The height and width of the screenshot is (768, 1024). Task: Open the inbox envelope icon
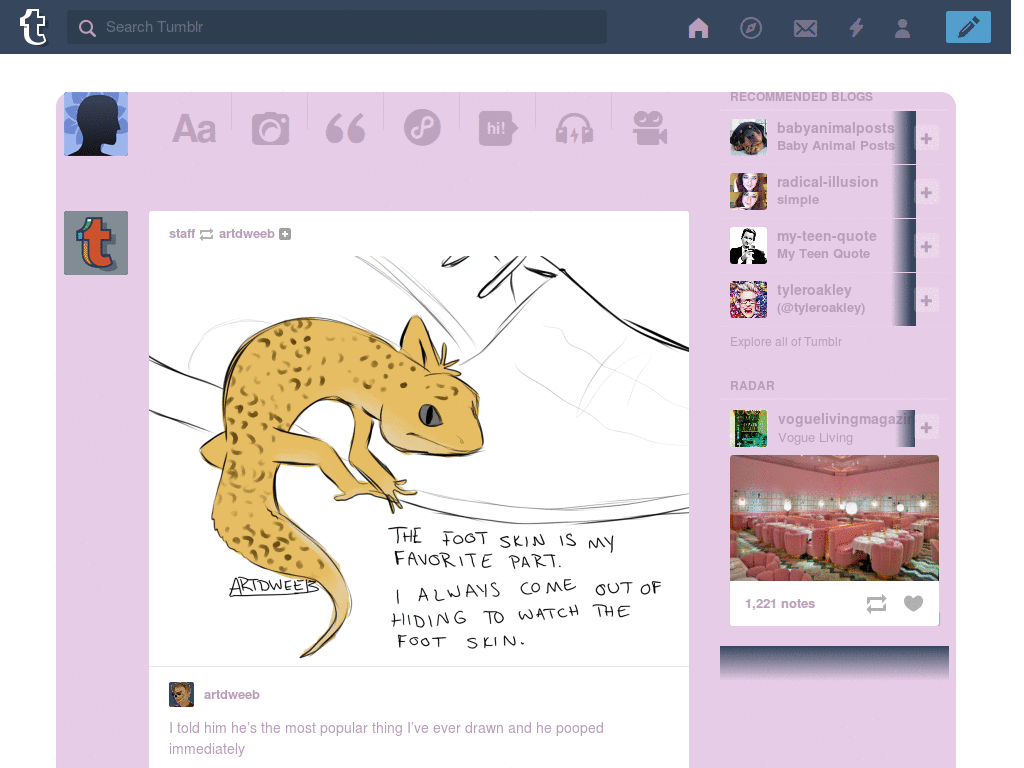tap(805, 28)
